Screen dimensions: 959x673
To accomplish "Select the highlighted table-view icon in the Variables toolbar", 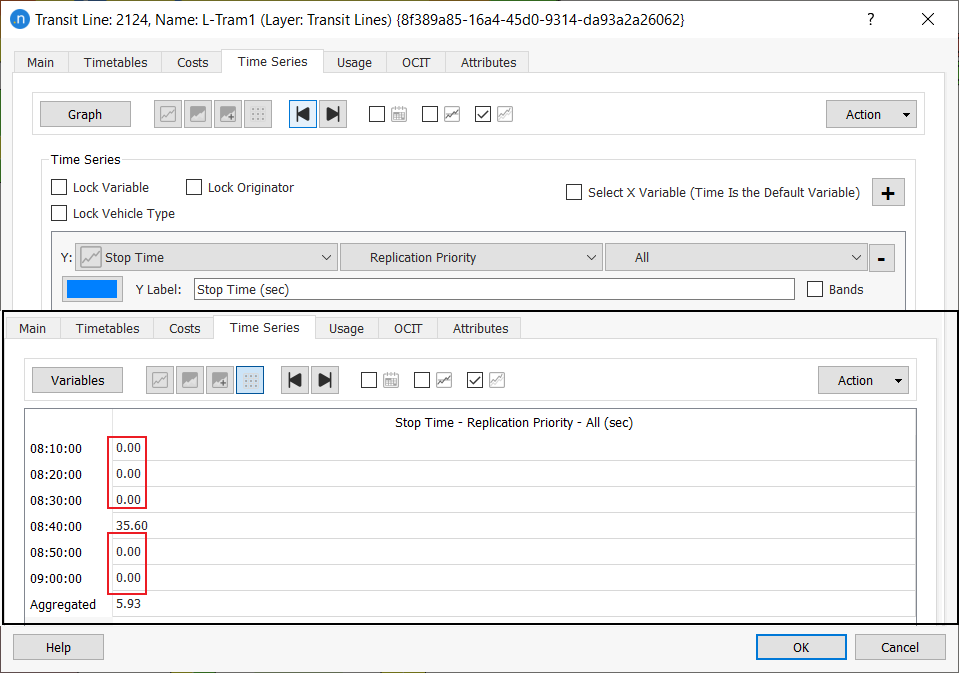I will point(250,380).
